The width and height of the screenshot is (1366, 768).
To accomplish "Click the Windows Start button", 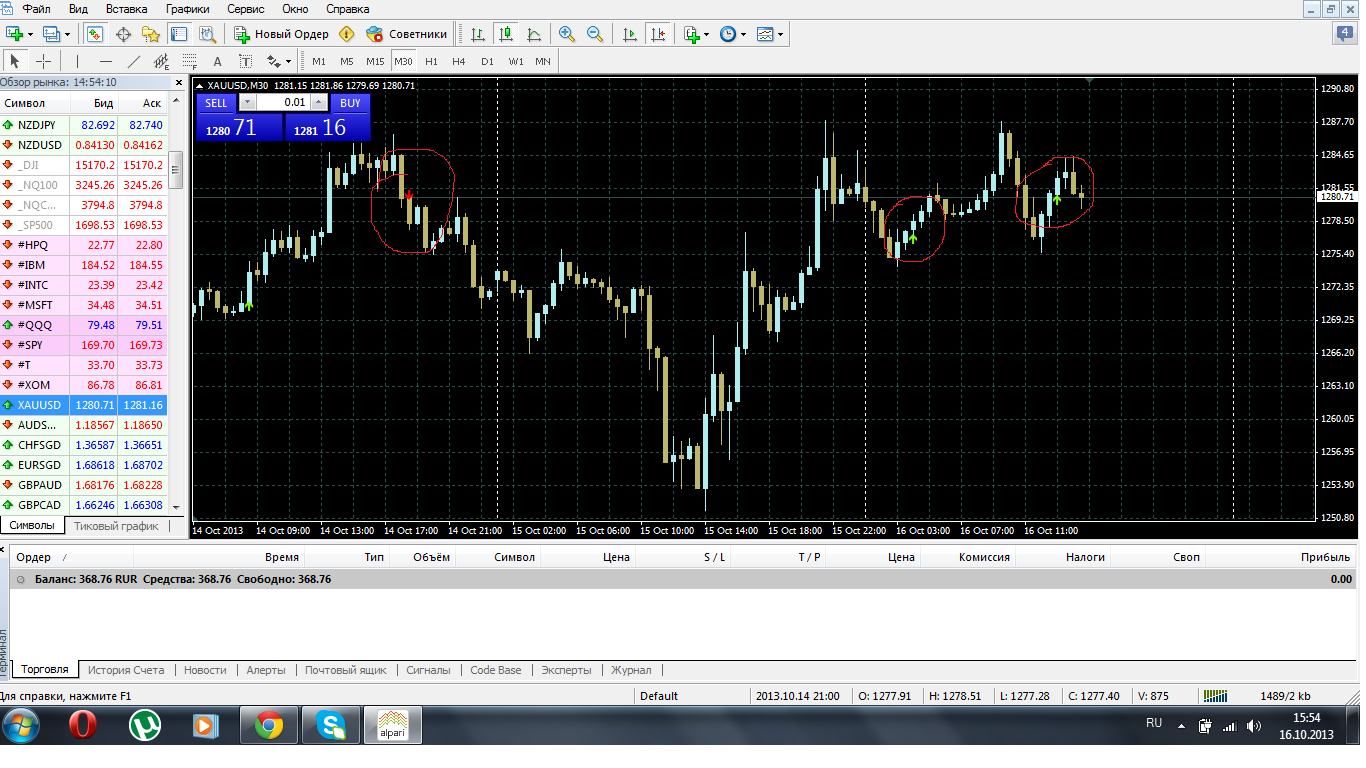I will point(20,725).
